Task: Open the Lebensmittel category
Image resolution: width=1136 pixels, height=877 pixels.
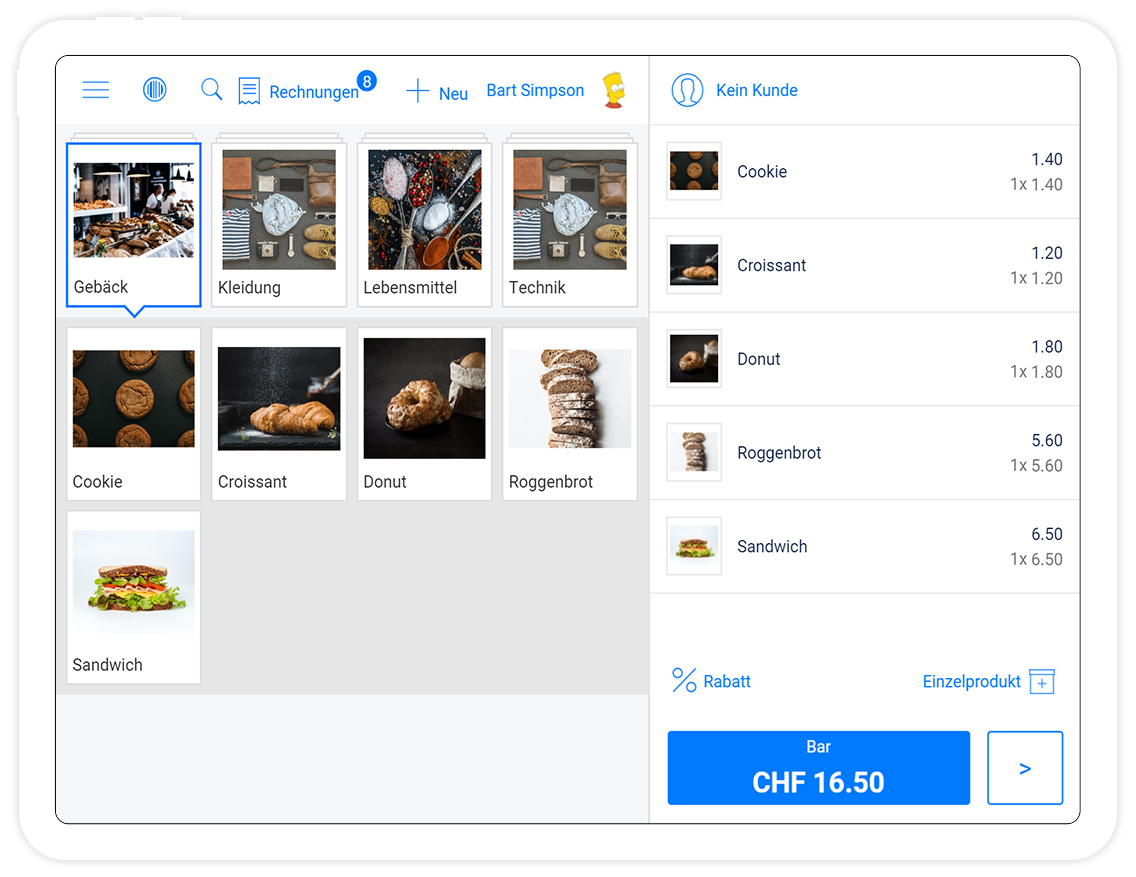Action: [424, 225]
